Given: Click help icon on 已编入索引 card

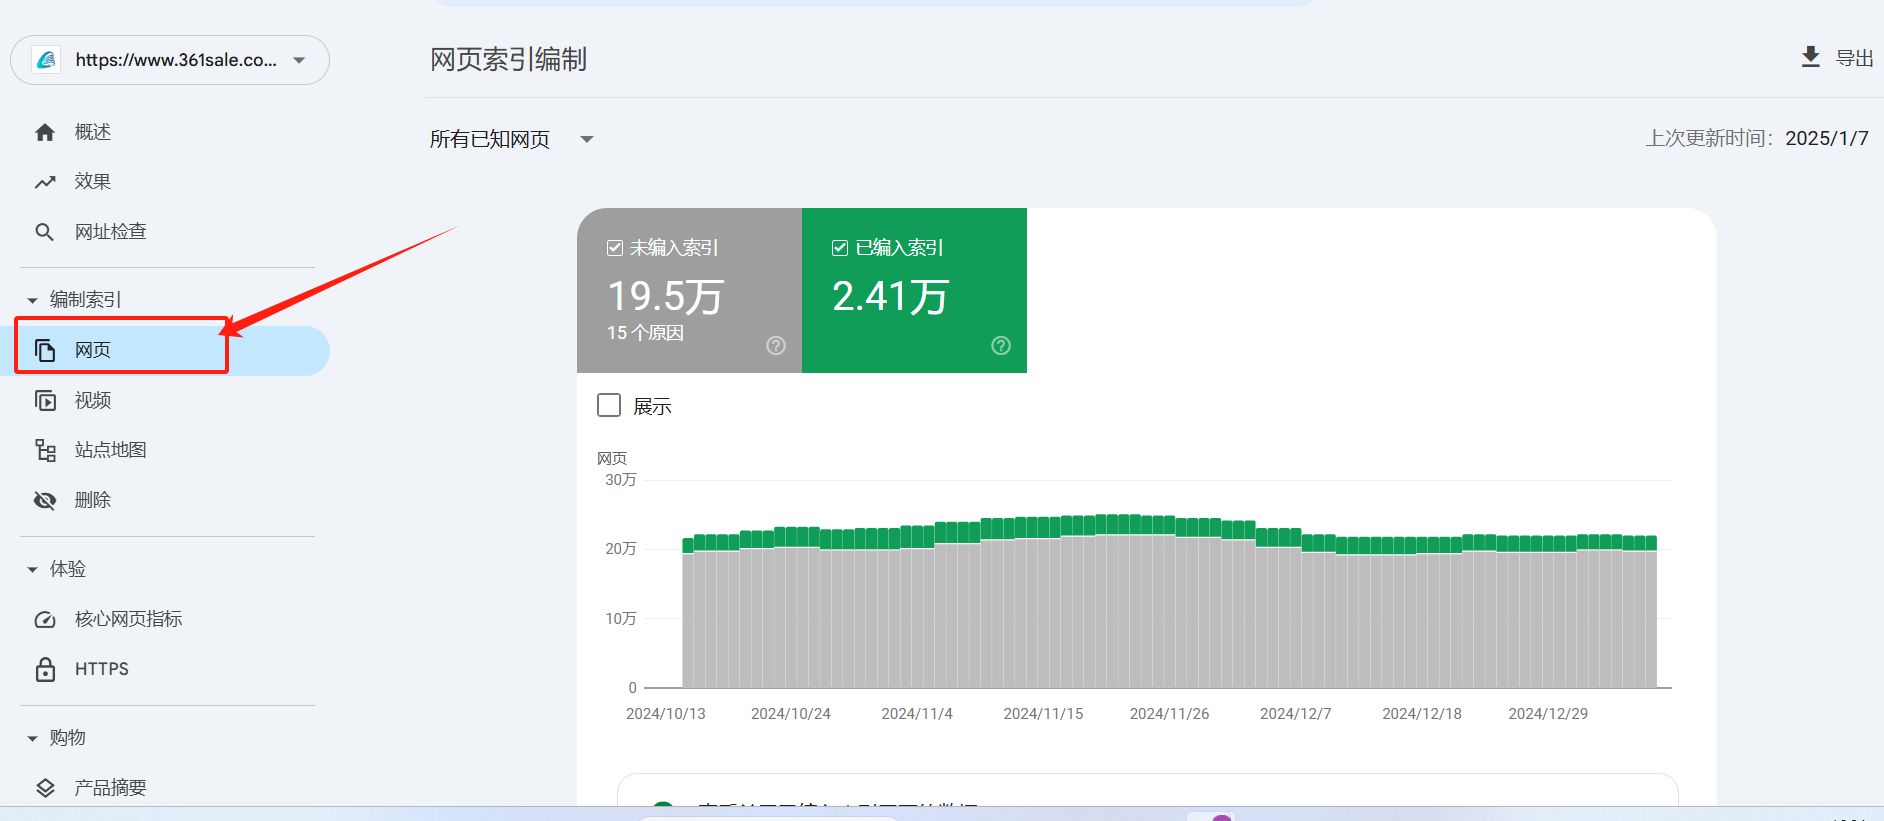Looking at the screenshot, I should coord(1001,345).
